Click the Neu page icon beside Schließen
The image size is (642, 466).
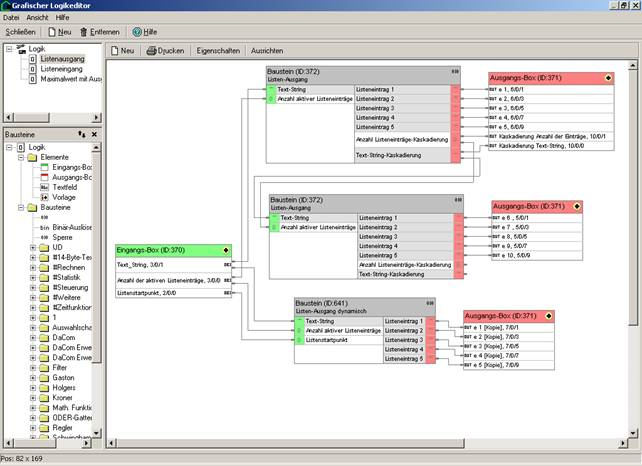52,32
